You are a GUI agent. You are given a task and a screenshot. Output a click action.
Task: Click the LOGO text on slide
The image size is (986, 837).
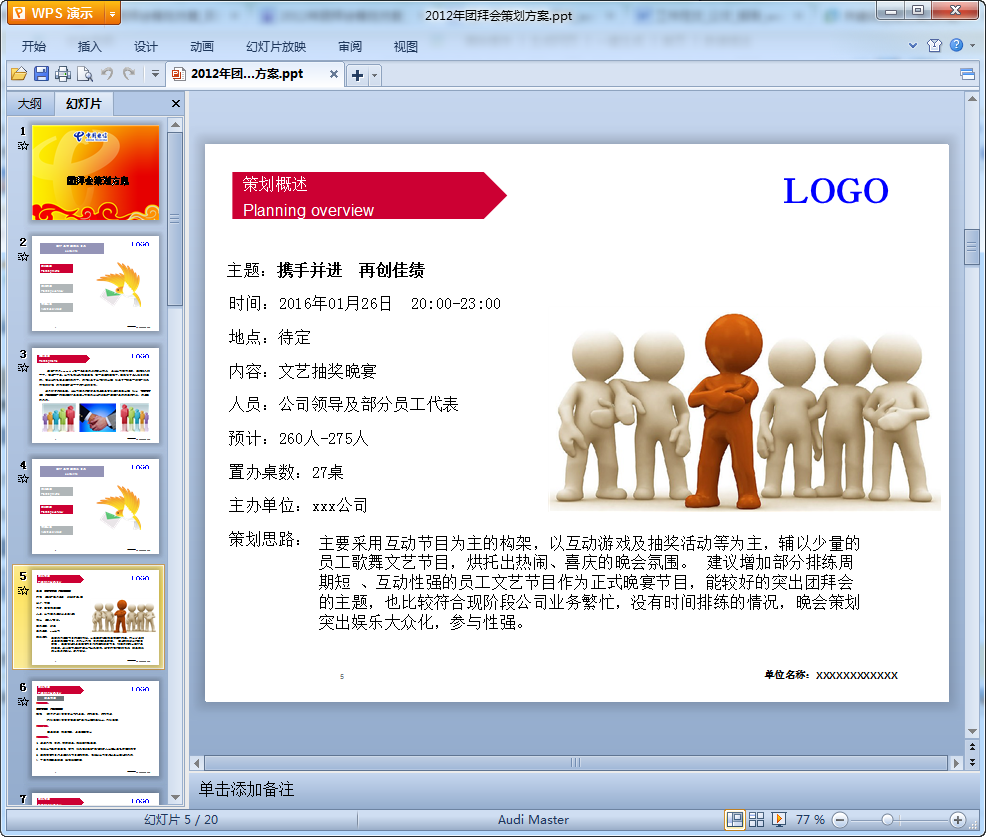click(x=835, y=191)
